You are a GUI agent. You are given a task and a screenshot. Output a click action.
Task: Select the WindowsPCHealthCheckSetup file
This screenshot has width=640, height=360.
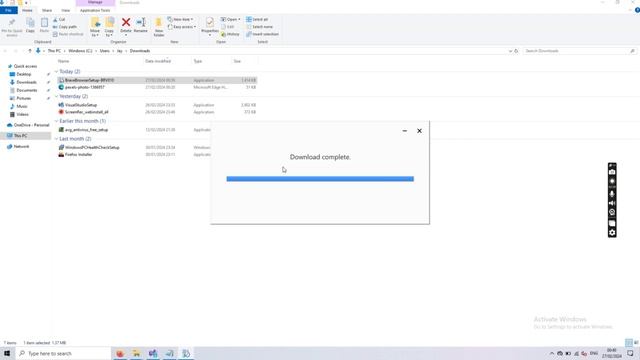coord(92,147)
